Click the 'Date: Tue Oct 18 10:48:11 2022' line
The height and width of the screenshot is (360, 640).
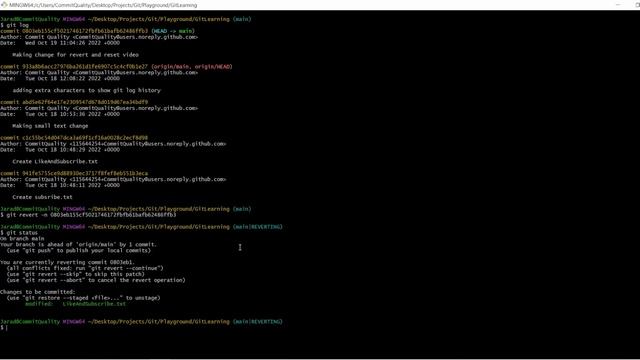(60, 185)
